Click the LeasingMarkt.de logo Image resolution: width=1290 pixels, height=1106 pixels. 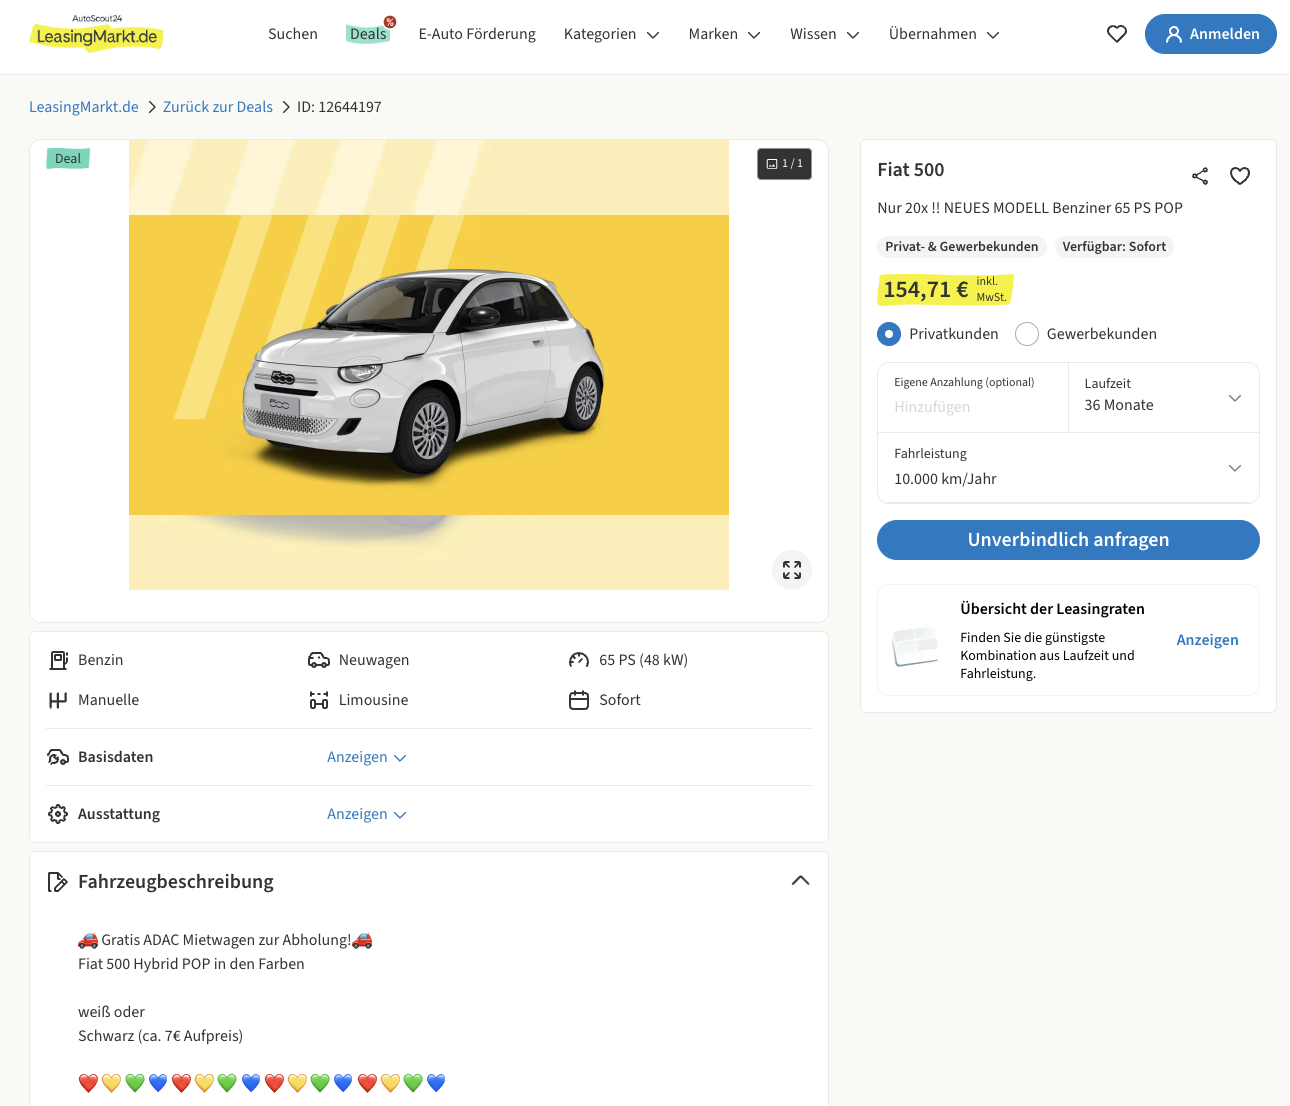tap(97, 34)
